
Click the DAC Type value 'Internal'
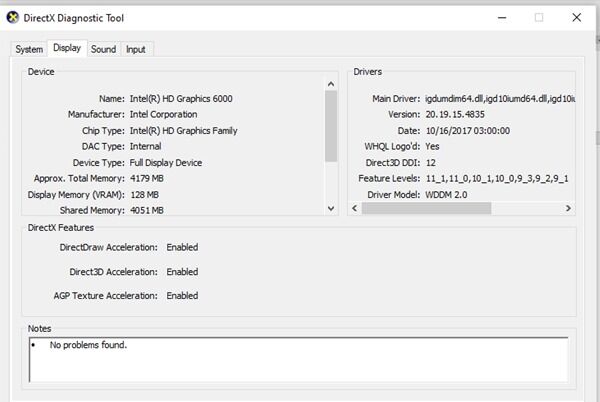[x=145, y=146]
